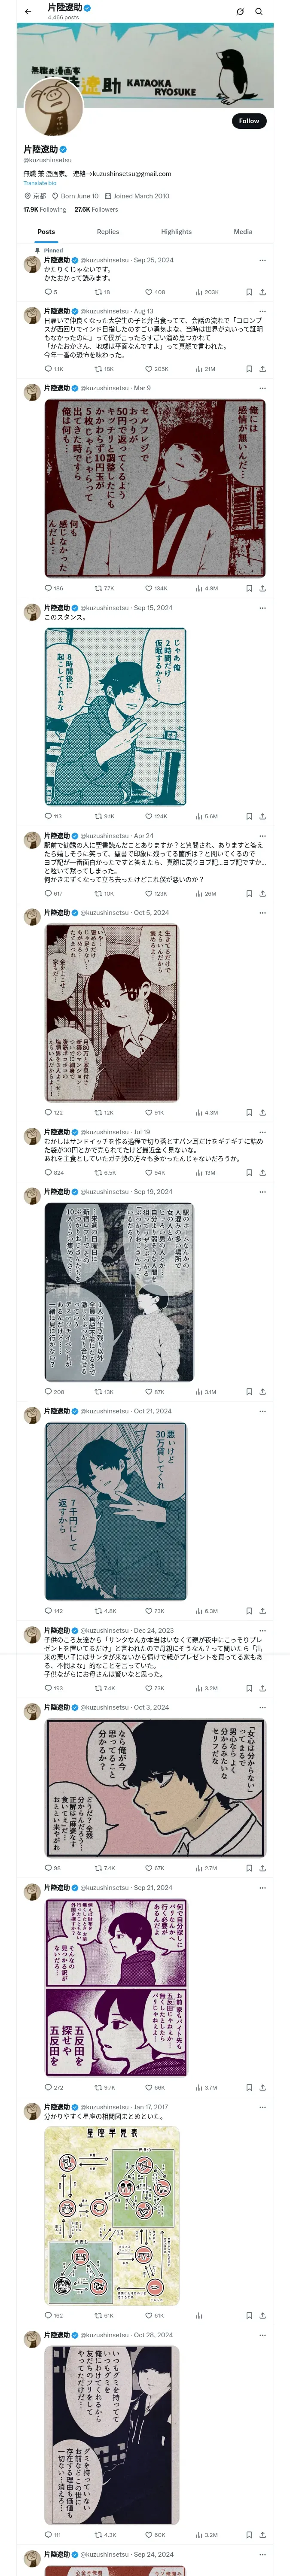Open the Mar 9 red manga image
290x2576 pixels.
pyautogui.click(x=155, y=488)
